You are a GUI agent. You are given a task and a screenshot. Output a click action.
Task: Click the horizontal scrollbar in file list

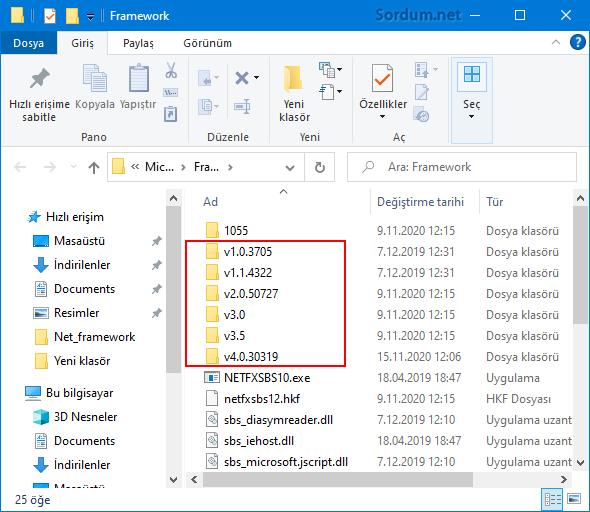(x=338, y=480)
